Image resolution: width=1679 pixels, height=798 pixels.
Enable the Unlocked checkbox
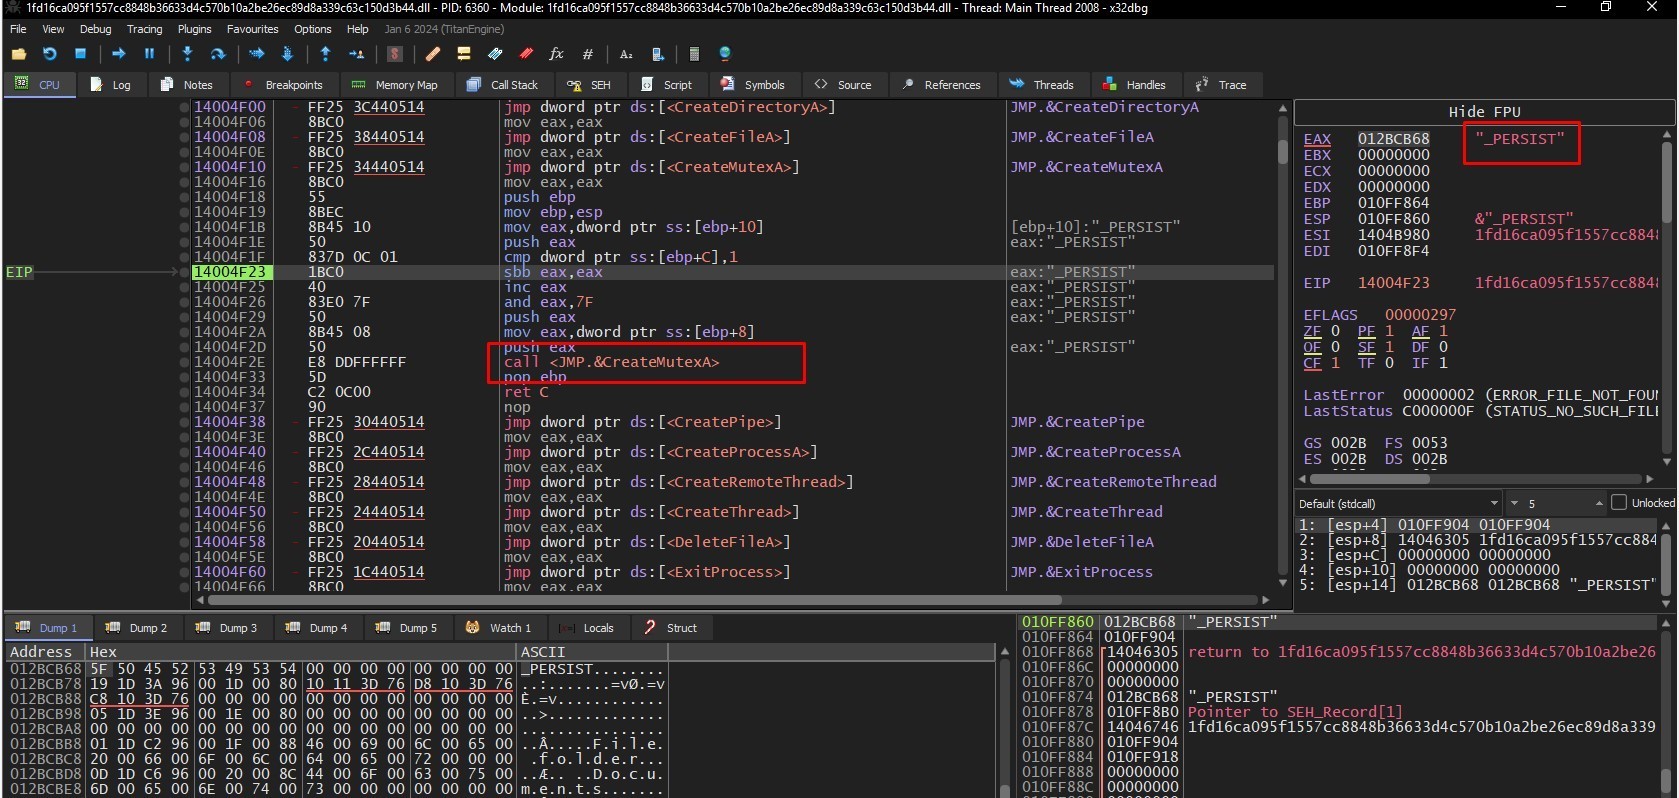pos(1619,503)
